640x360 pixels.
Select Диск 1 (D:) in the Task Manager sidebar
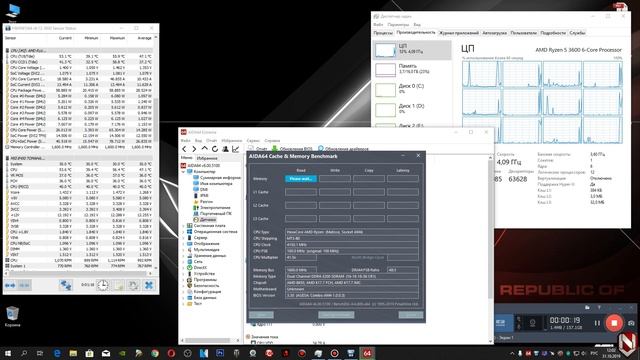coord(412,109)
